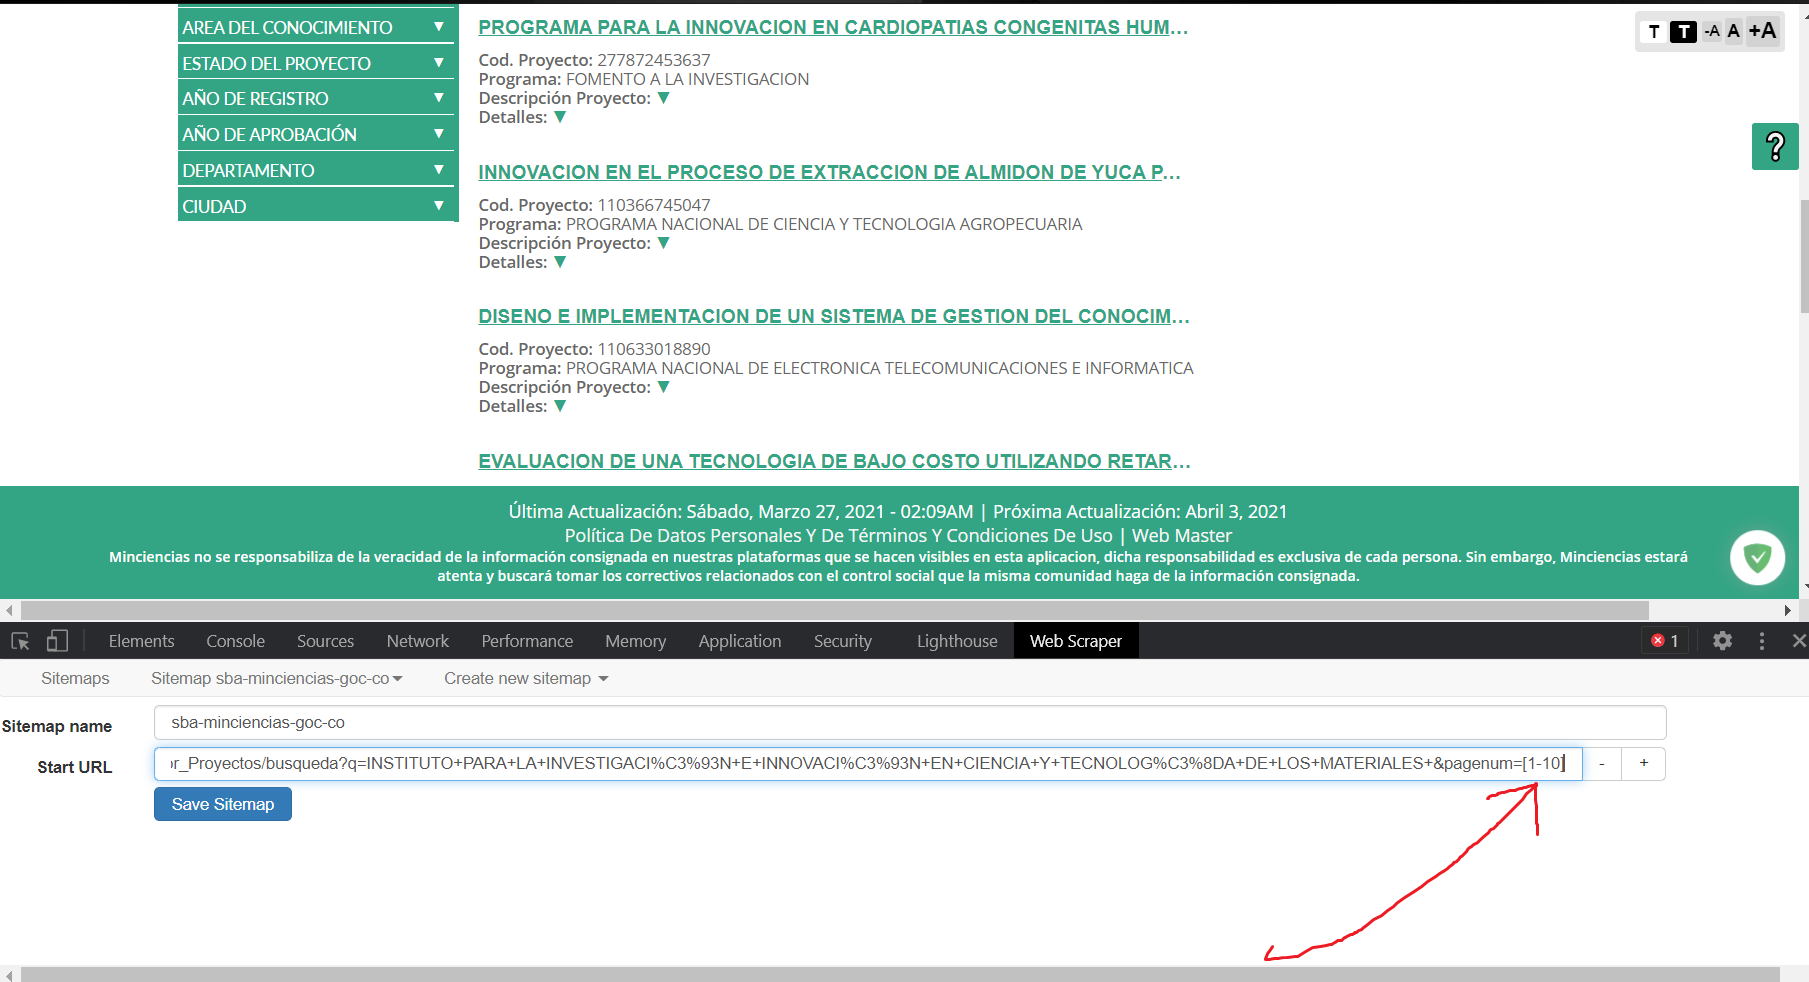The image size is (1809, 982).
Task: Click the Save Sitemap button
Action: pos(223,804)
